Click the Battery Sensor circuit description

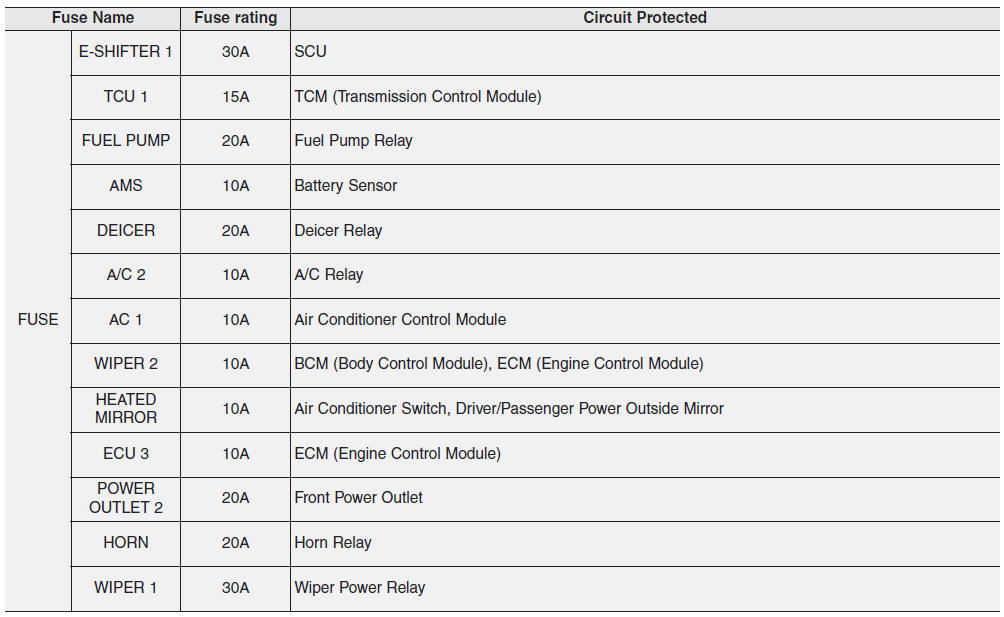tap(346, 185)
